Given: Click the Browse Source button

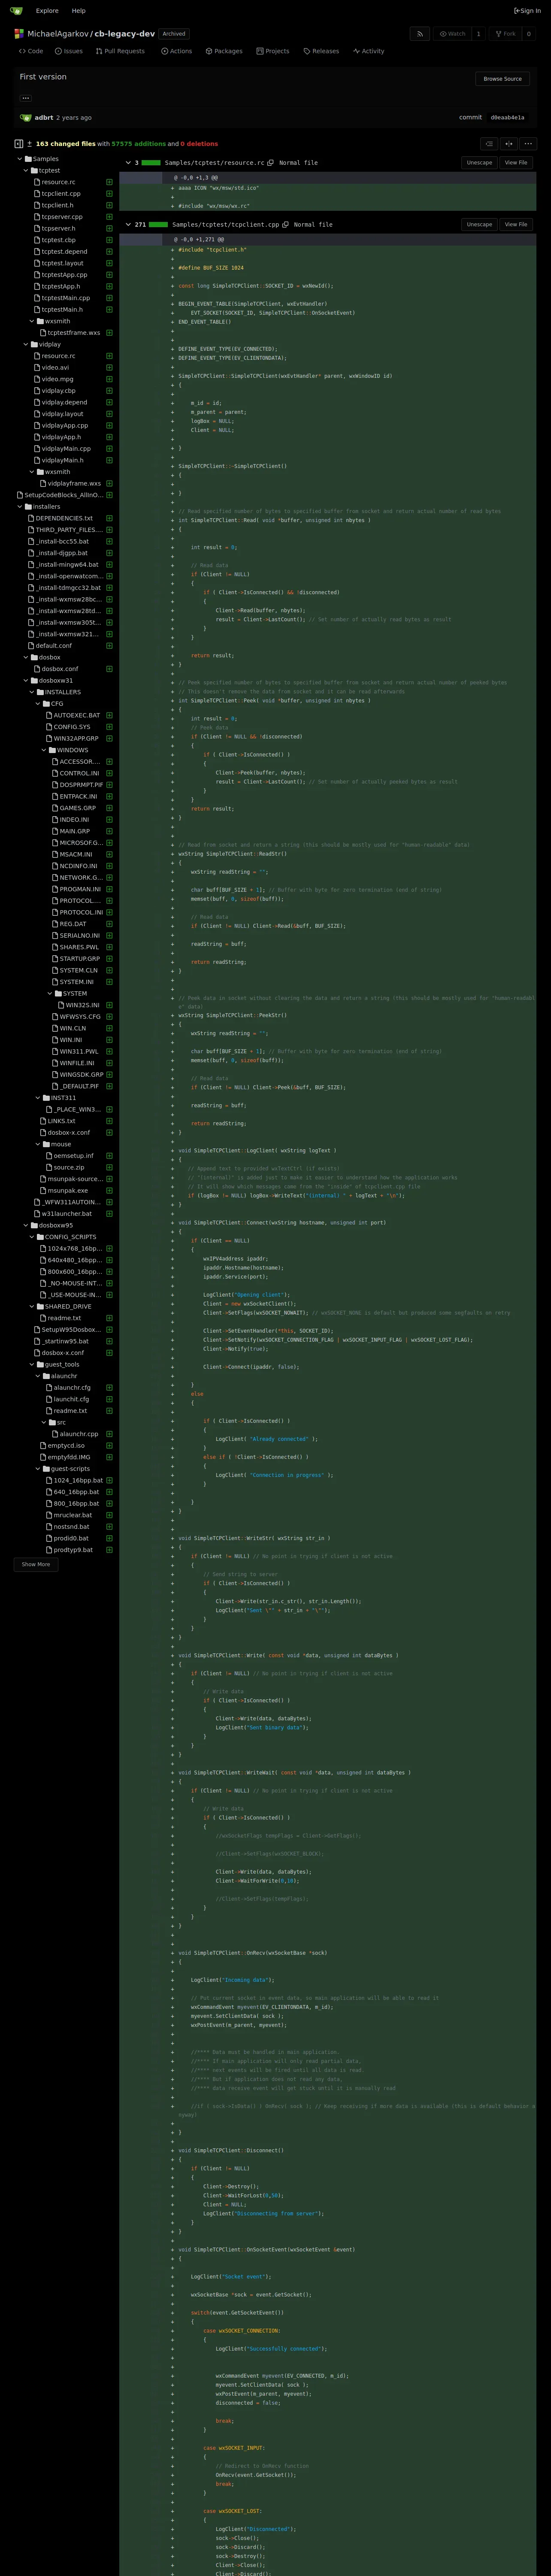Looking at the screenshot, I should click(x=502, y=79).
